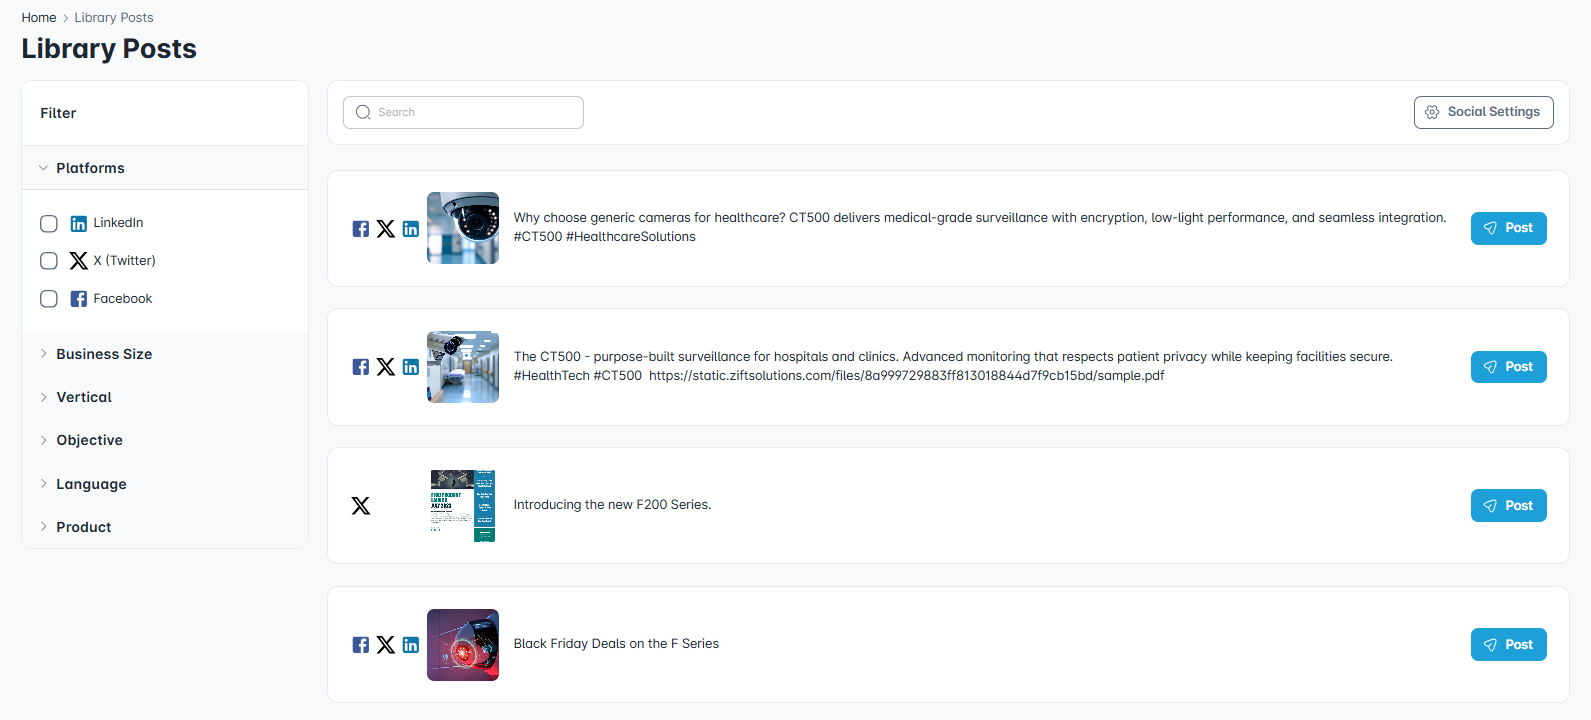Post the Introducing F200 Series item
The width and height of the screenshot is (1591, 720).
(x=1508, y=506)
